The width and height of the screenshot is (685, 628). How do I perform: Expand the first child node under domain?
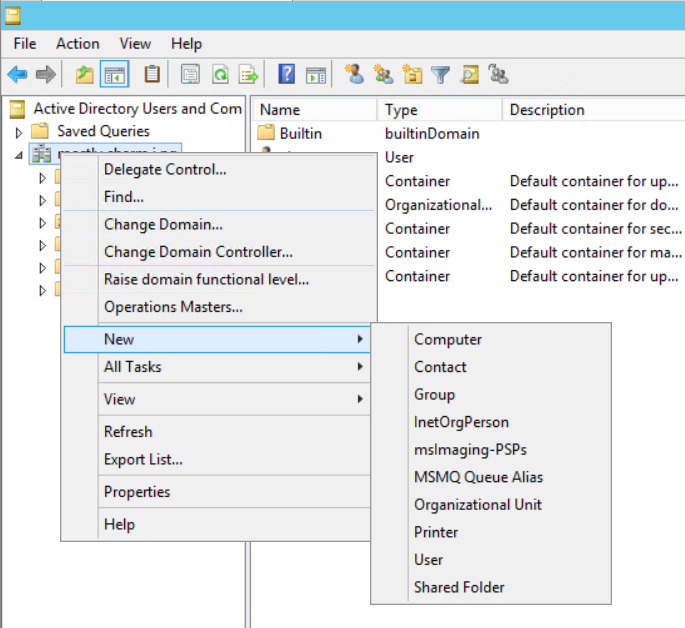pyautogui.click(x=42, y=178)
